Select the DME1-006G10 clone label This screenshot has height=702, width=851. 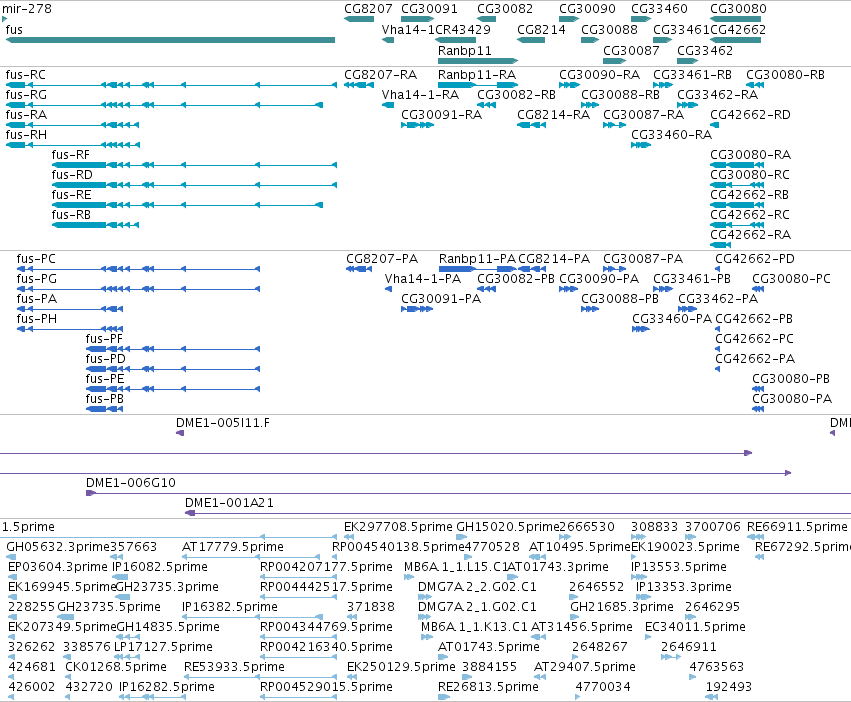coord(131,483)
